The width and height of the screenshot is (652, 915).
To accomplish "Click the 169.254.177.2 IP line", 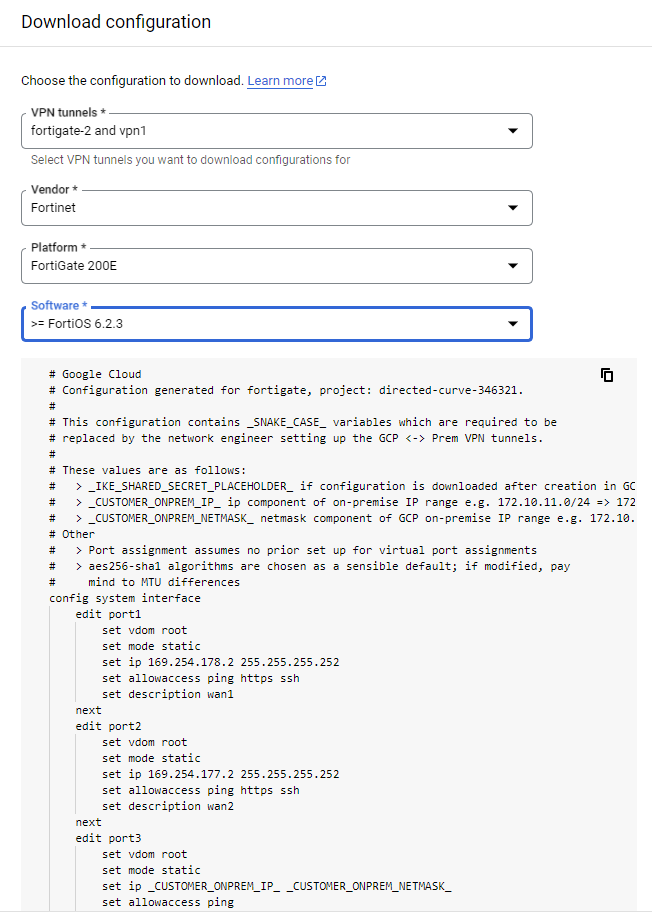I will pyautogui.click(x=220, y=774).
